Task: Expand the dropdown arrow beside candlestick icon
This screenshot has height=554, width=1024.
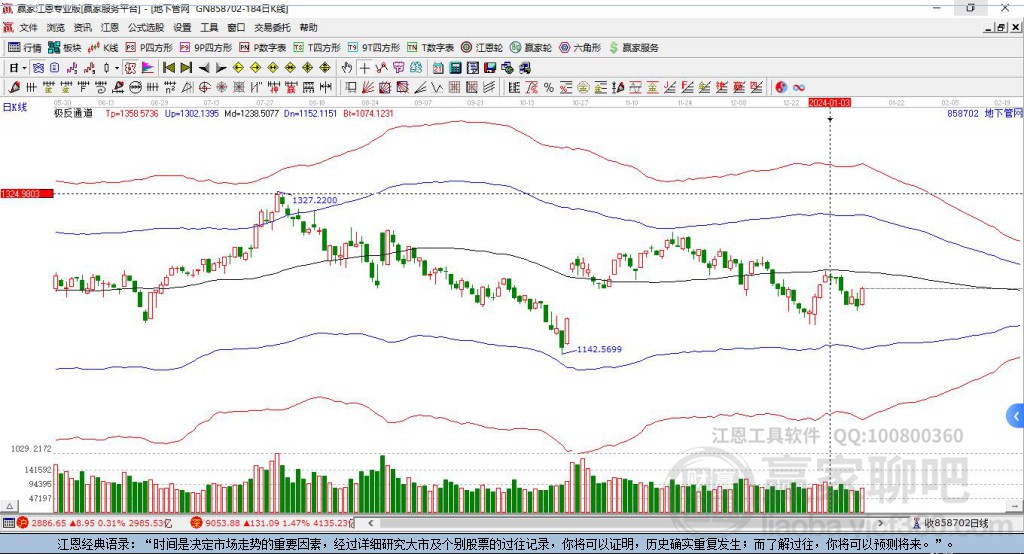Action: (x=117, y=68)
